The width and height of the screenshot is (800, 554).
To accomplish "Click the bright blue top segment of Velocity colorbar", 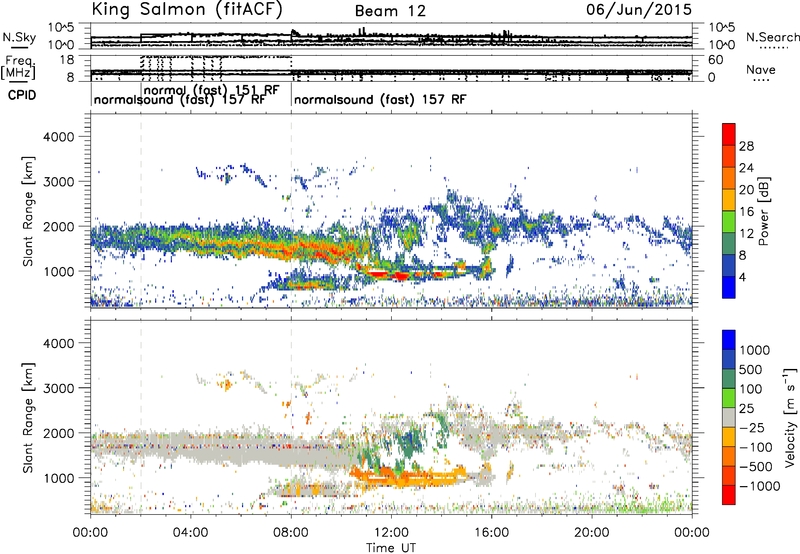I will pos(729,340).
